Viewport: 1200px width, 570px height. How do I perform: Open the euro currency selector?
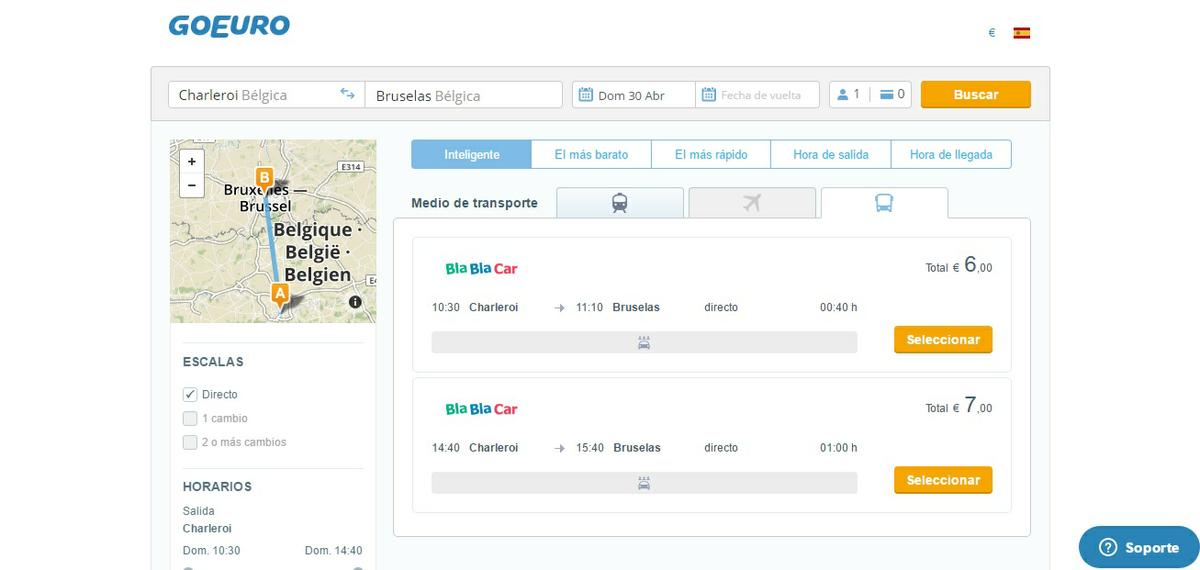[991, 33]
